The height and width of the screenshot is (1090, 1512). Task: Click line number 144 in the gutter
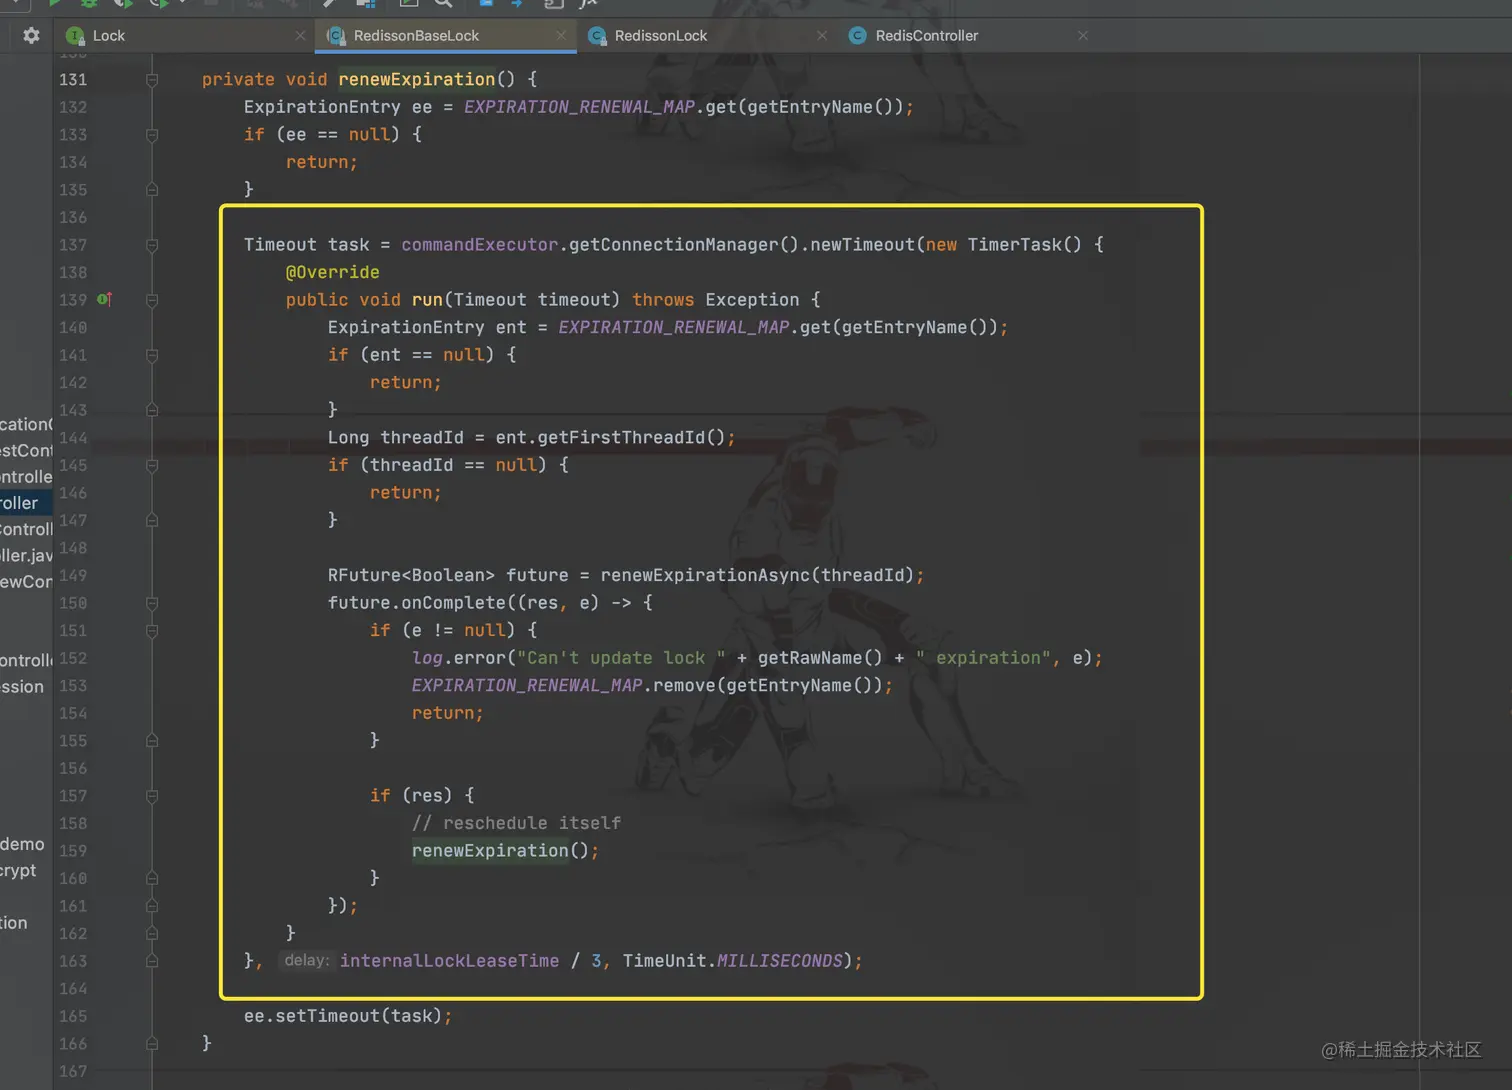pos(73,437)
